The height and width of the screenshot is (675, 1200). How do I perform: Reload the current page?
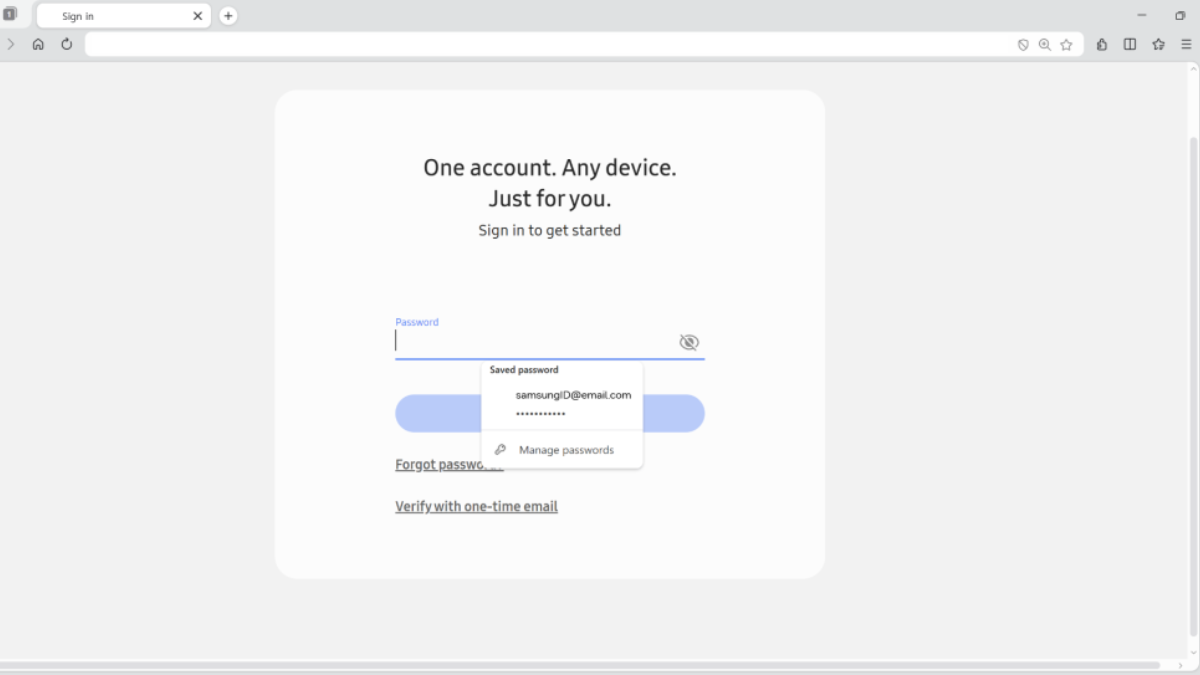pyautogui.click(x=66, y=44)
